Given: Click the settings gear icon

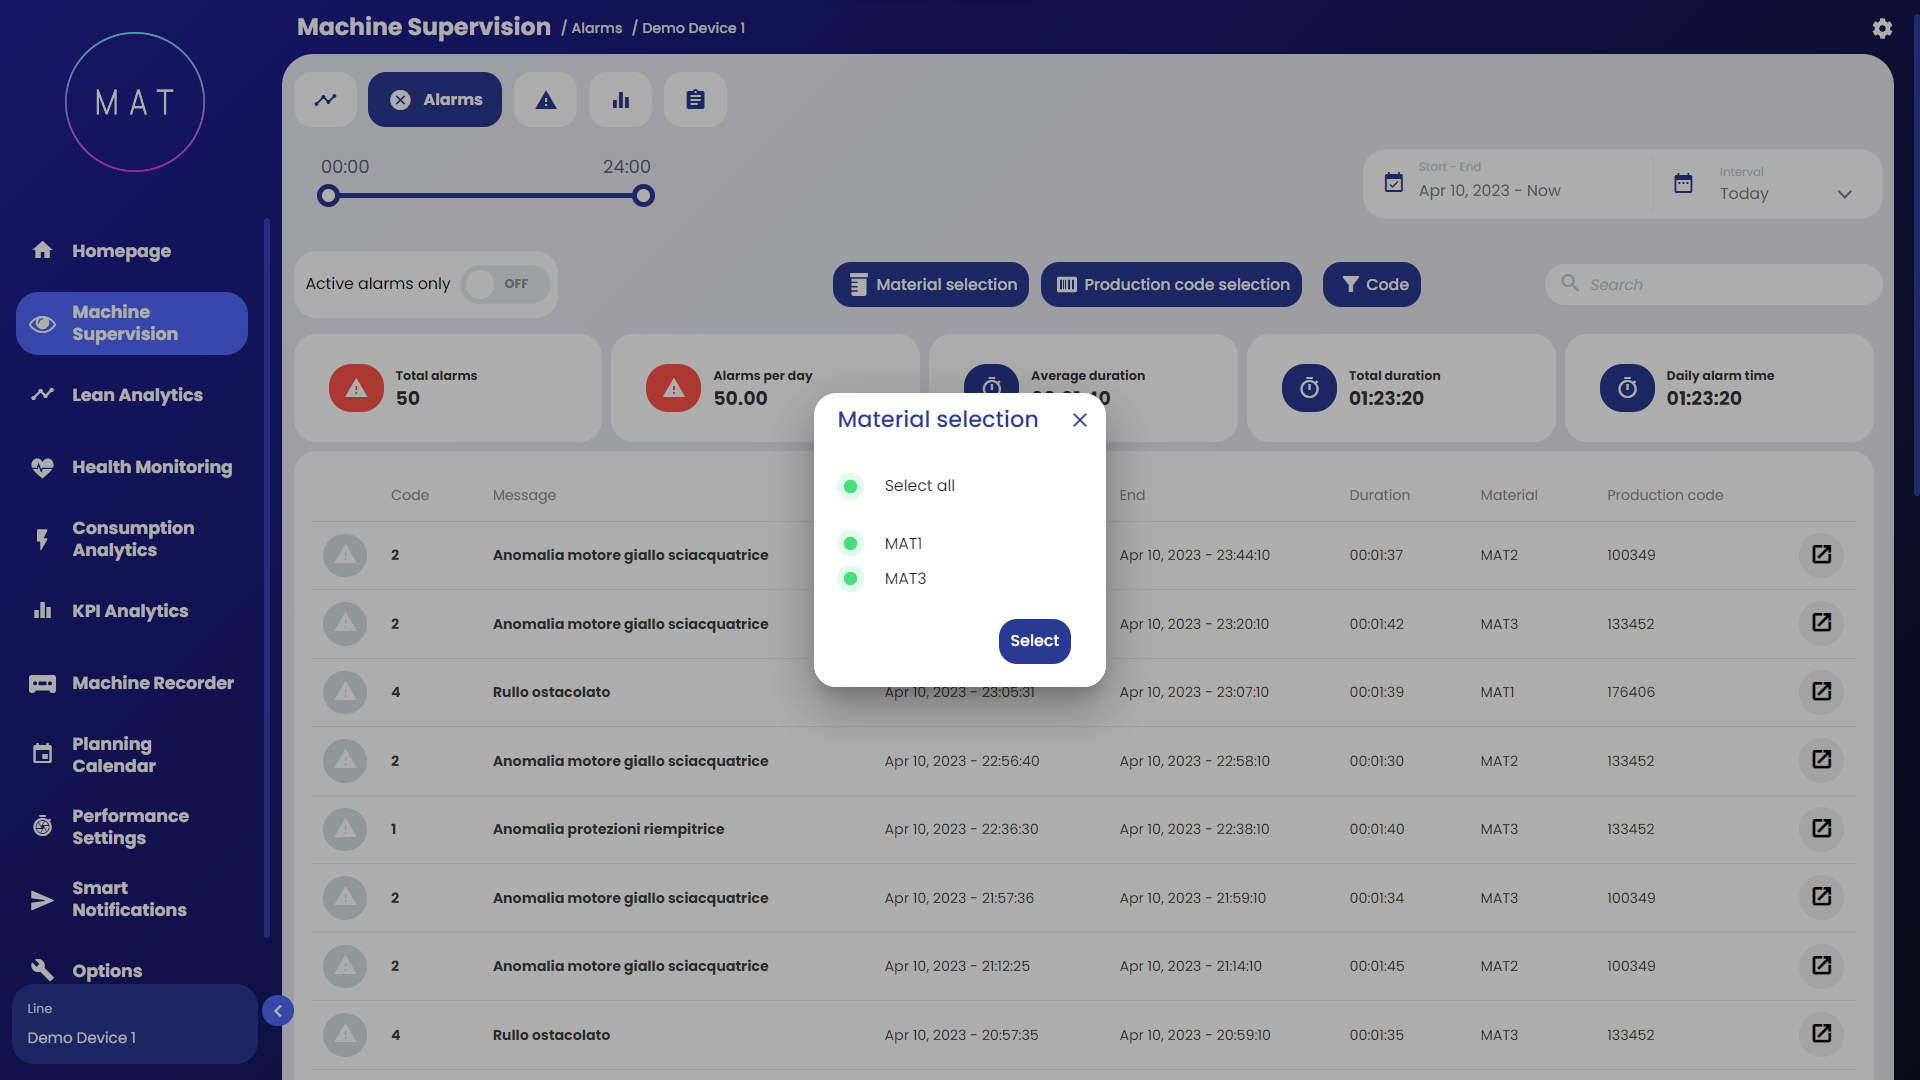Looking at the screenshot, I should [x=1882, y=28].
